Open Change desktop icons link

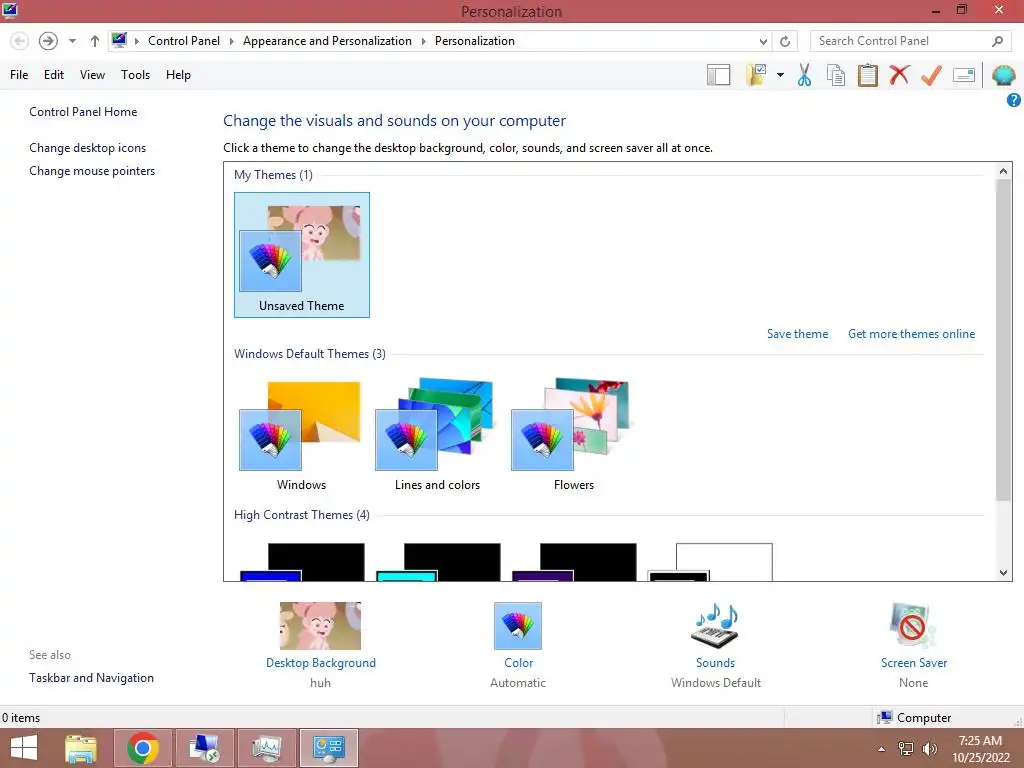(88, 148)
